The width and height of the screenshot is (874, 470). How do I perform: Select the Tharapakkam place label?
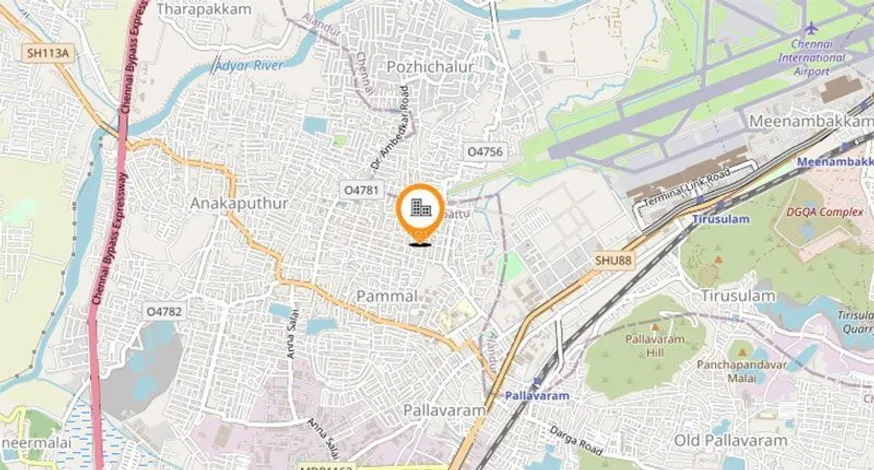204,9
